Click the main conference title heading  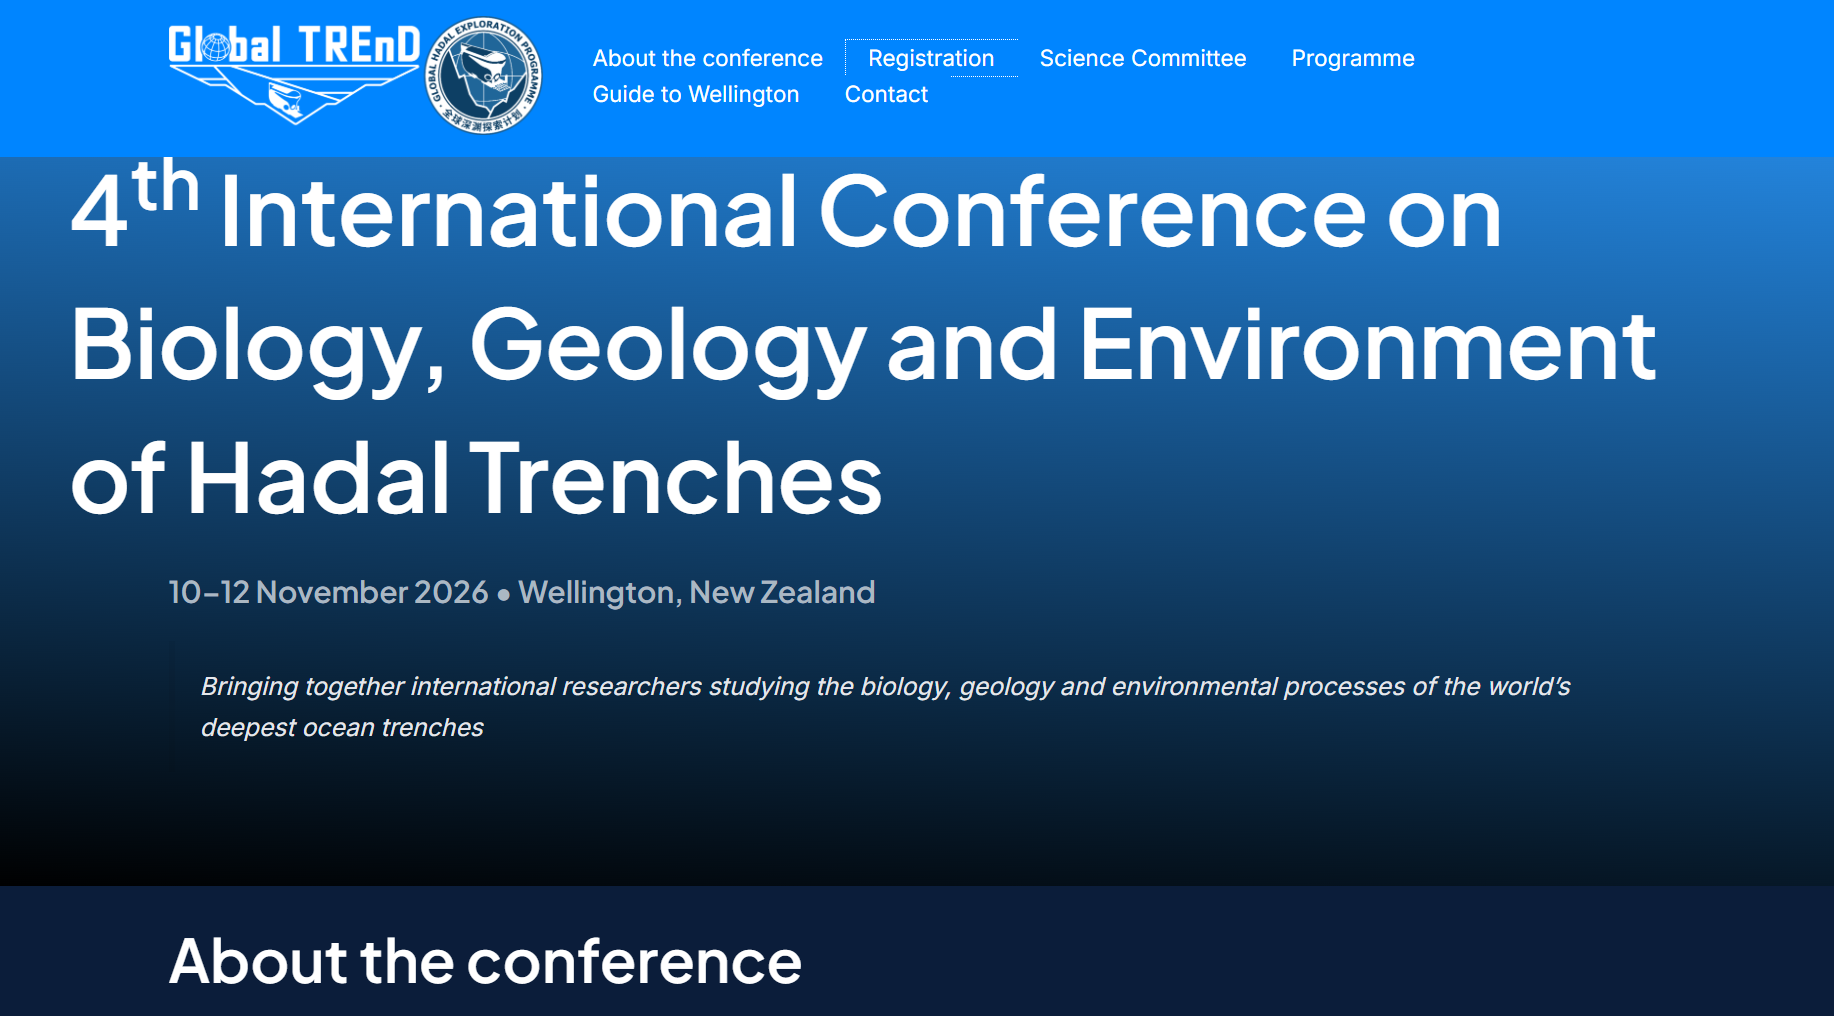(x=863, y=340)
